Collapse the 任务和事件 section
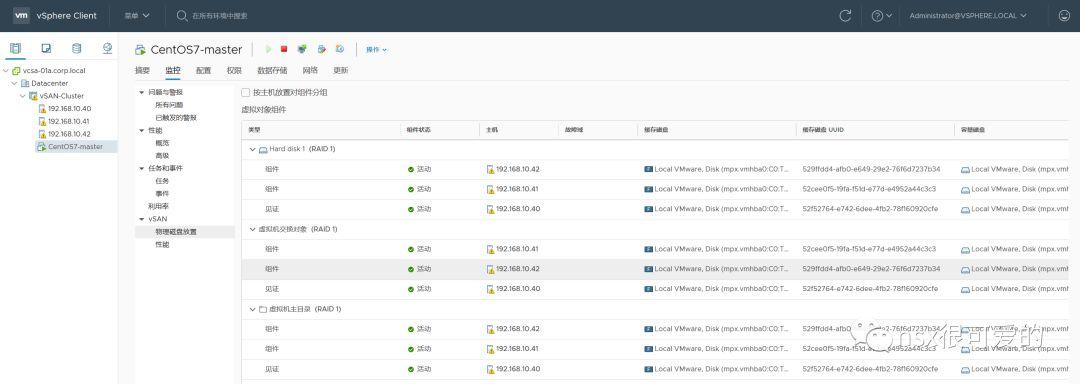 pos(142,168)
